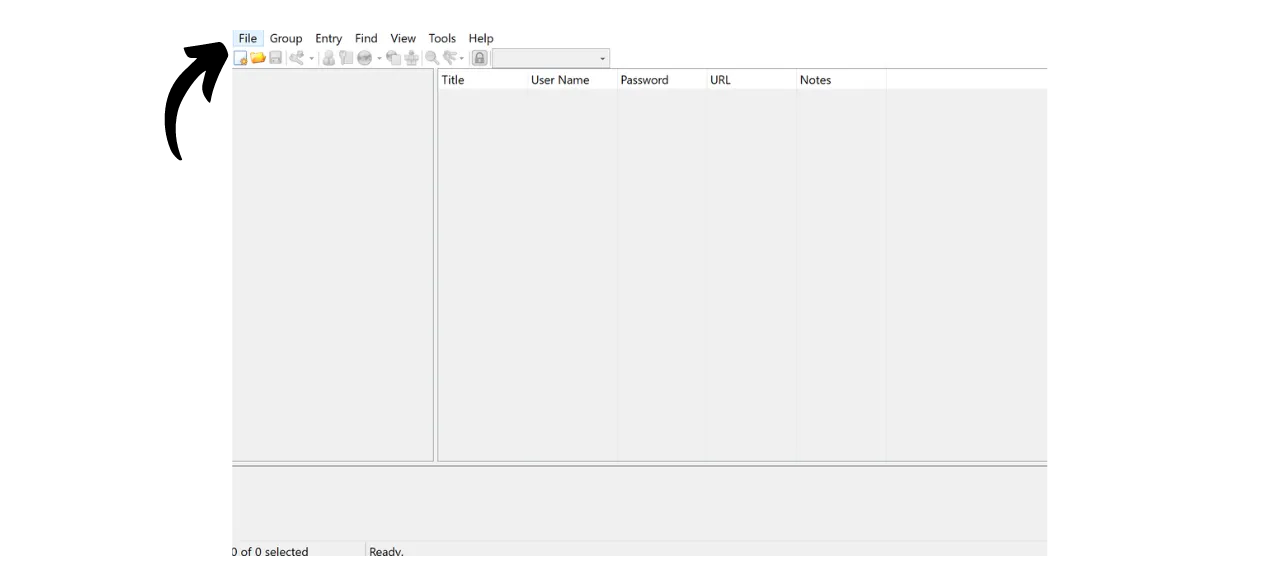
Task: Open a database using the folder icon
Action: coord(258,58)
